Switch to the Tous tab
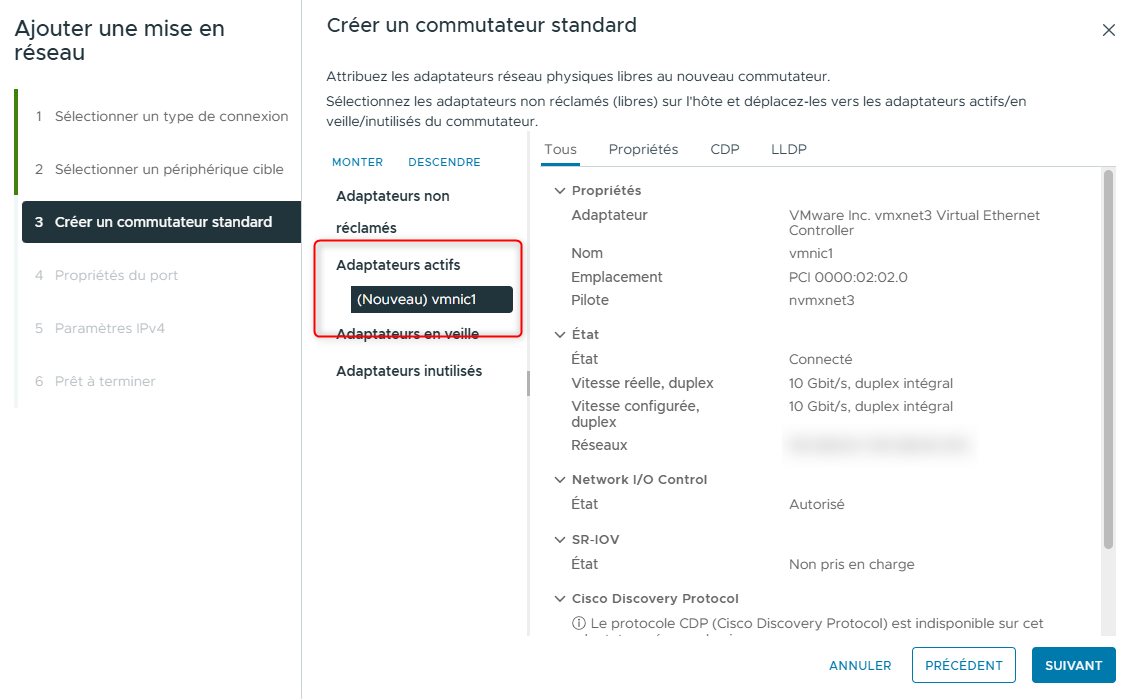This screenshot has width=1131, height=699. click(x=560, y=148)
